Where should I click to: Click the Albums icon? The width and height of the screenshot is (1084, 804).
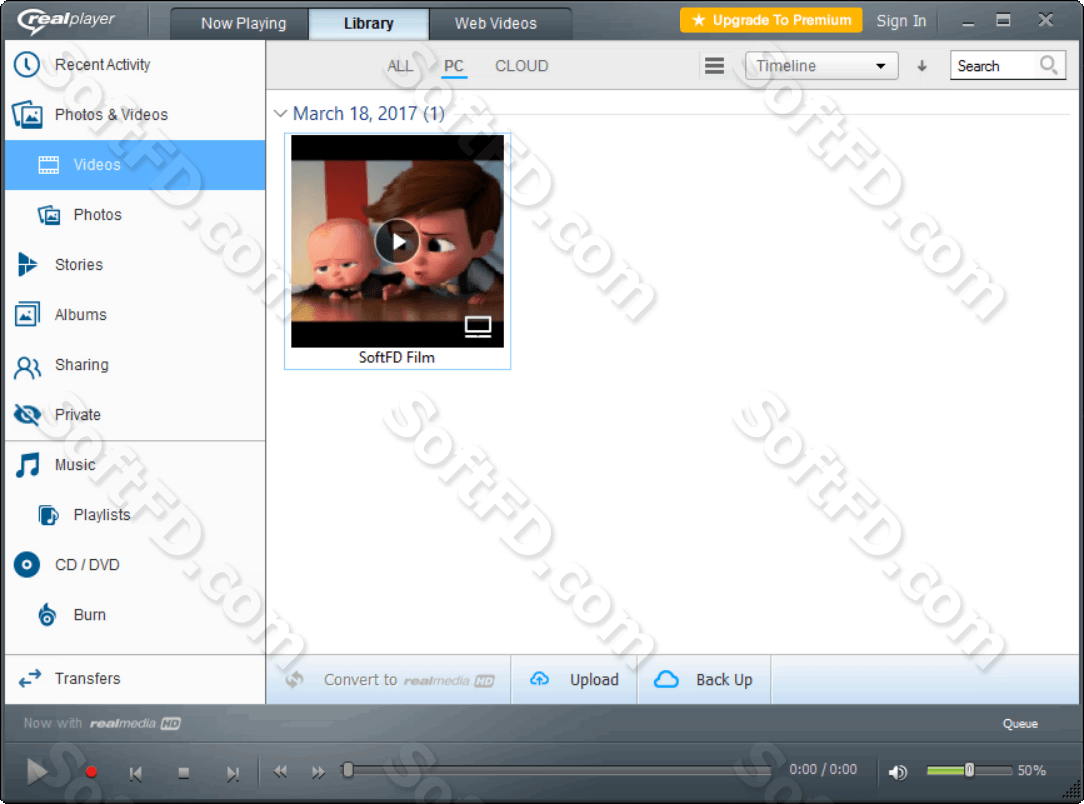click(27, 315)
